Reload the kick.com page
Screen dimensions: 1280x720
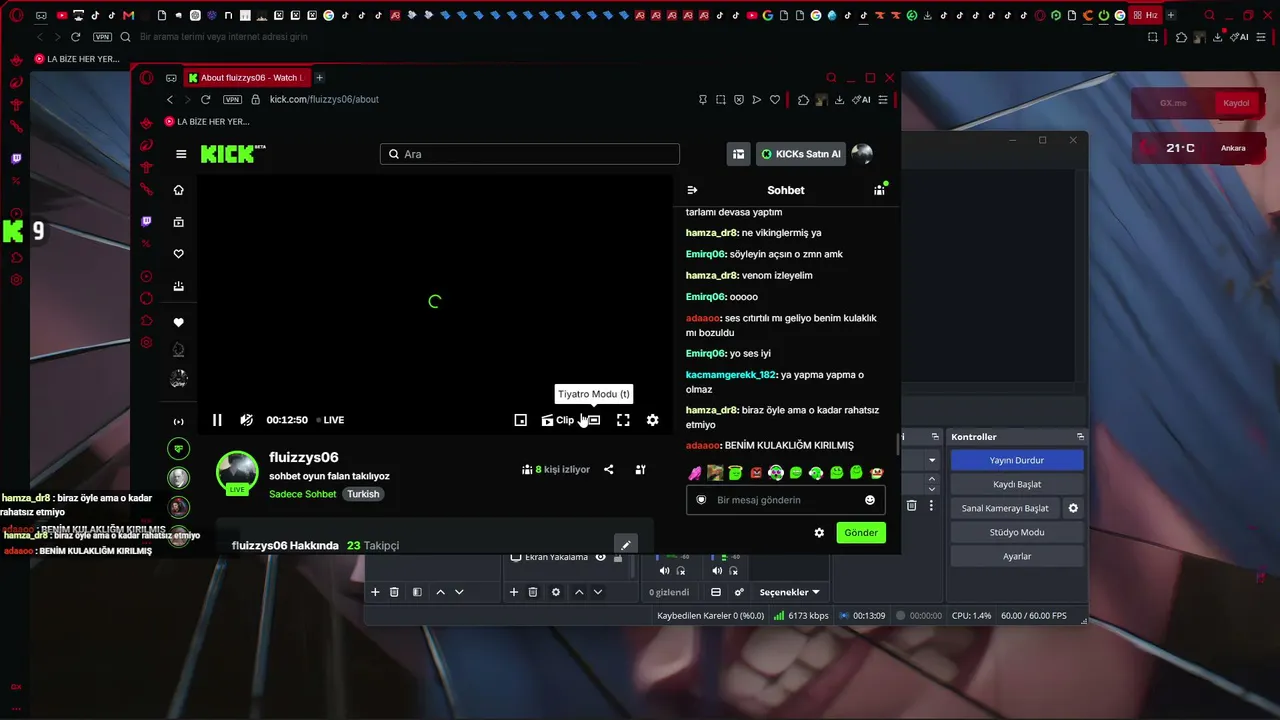click(x=206, y=99)
